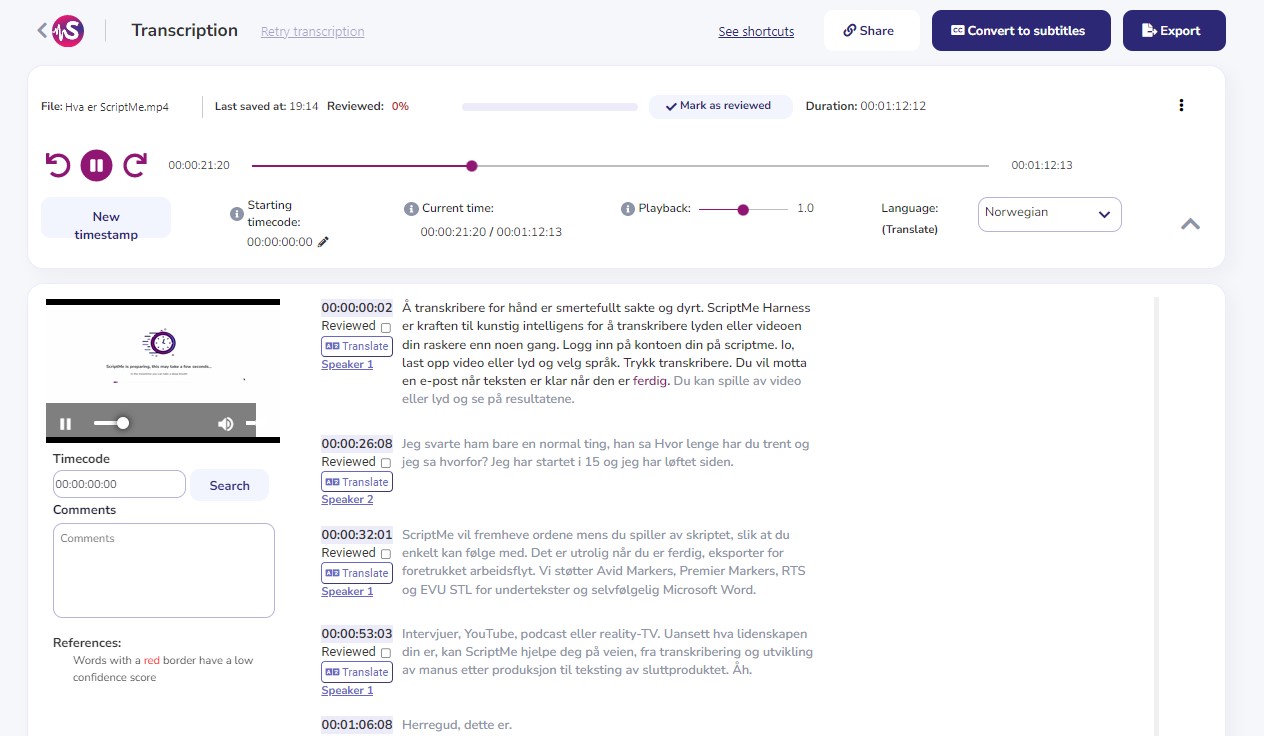The image size is (1264, 736).
Task: Open the Norwegian language dropdown
Action: [x=1049, y=213]
